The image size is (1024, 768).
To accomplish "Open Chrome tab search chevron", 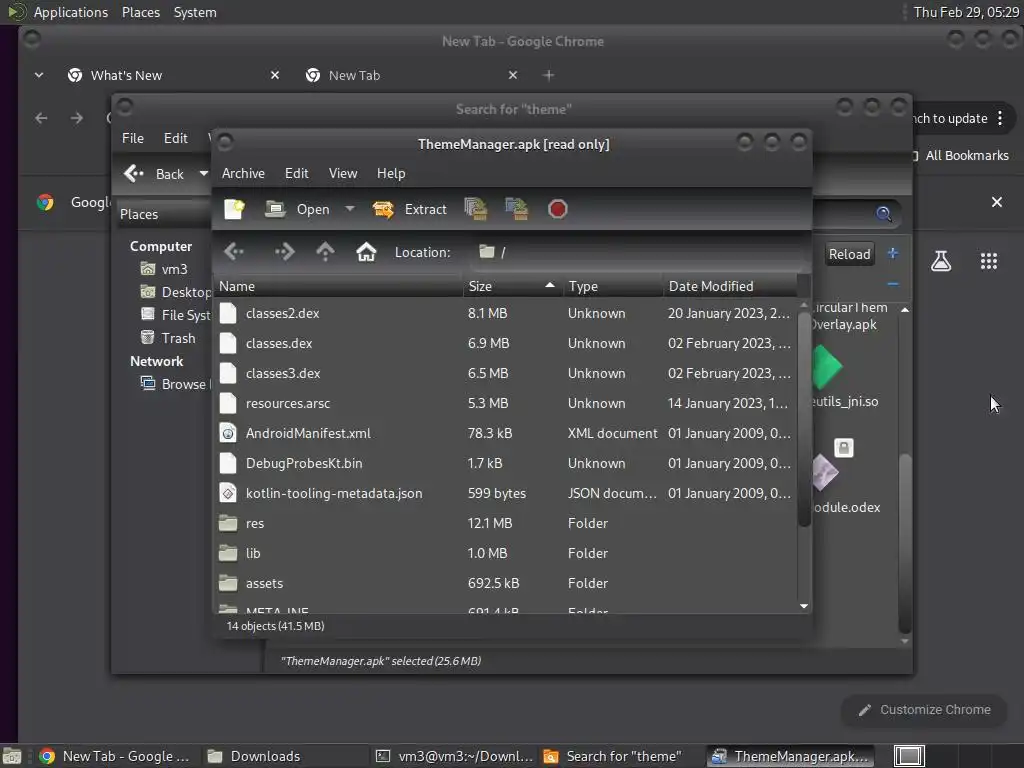I will [x=39, y=75].
